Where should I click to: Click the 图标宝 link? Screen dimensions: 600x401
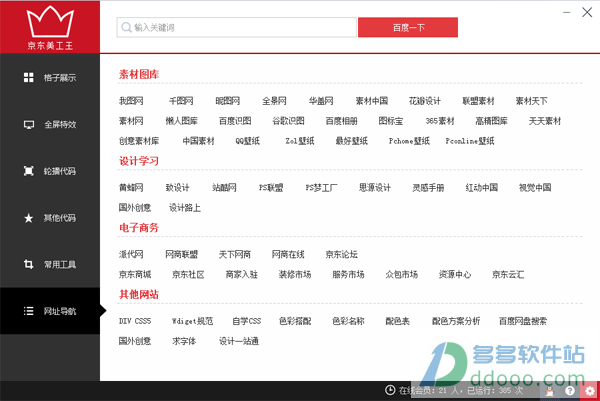[x=391, y=121]
